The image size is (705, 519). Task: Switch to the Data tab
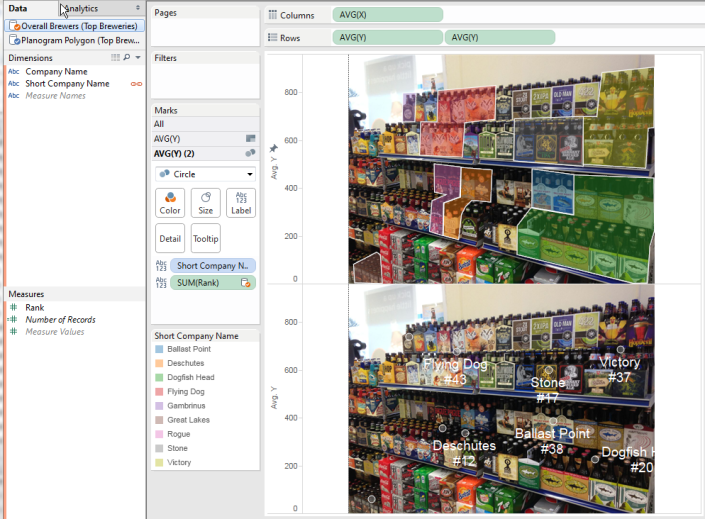point(18,8)
